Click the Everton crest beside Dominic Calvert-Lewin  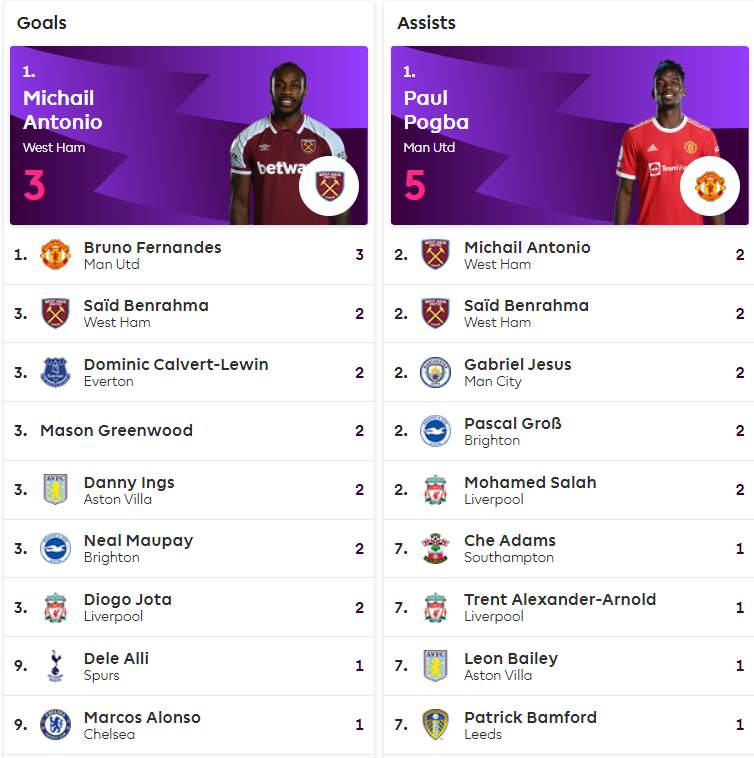[x=55, y=373]
